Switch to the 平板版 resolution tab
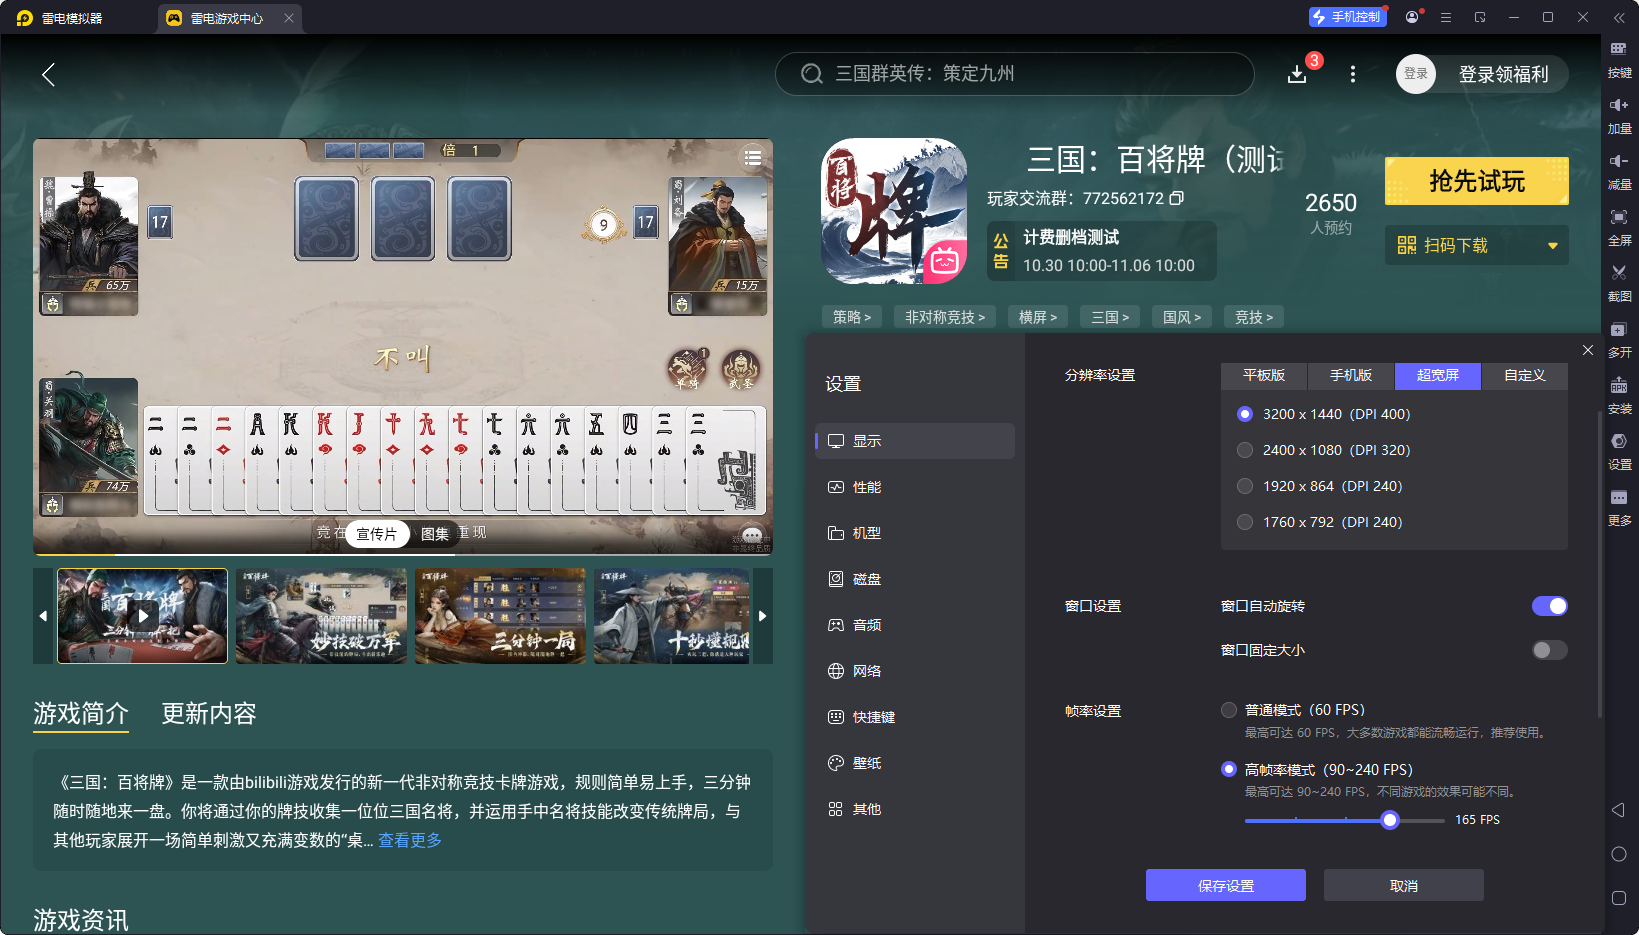Viewport: 1639px width, 935px height. (x=1264, y=376)
